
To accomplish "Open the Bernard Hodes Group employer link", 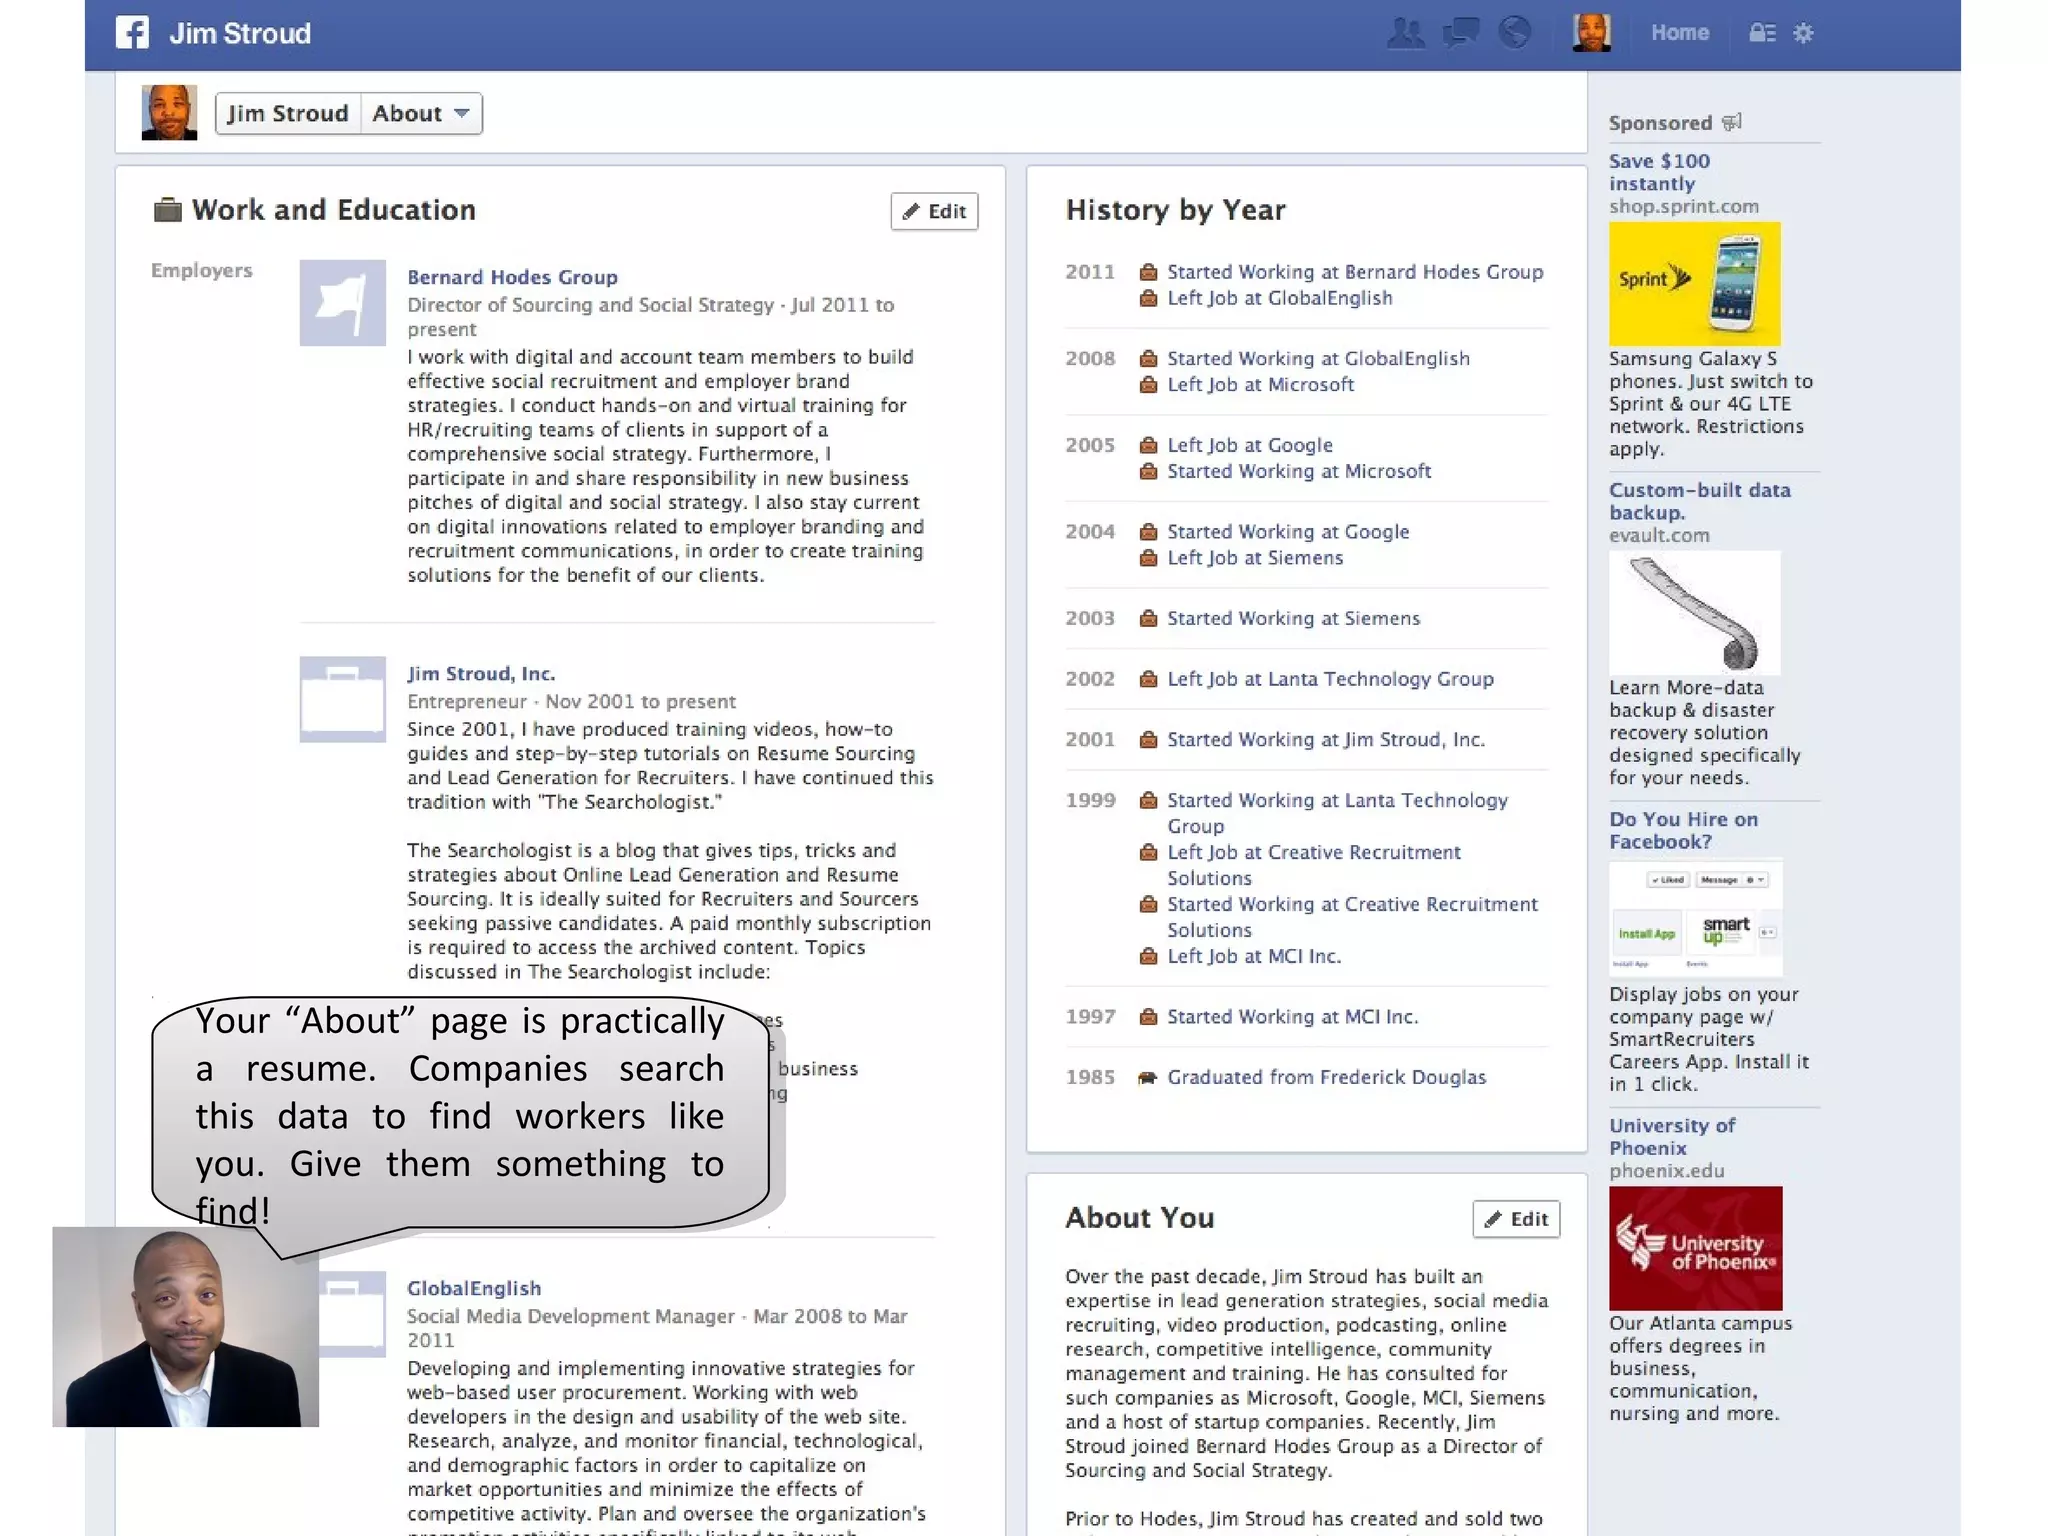I will 512,277.
